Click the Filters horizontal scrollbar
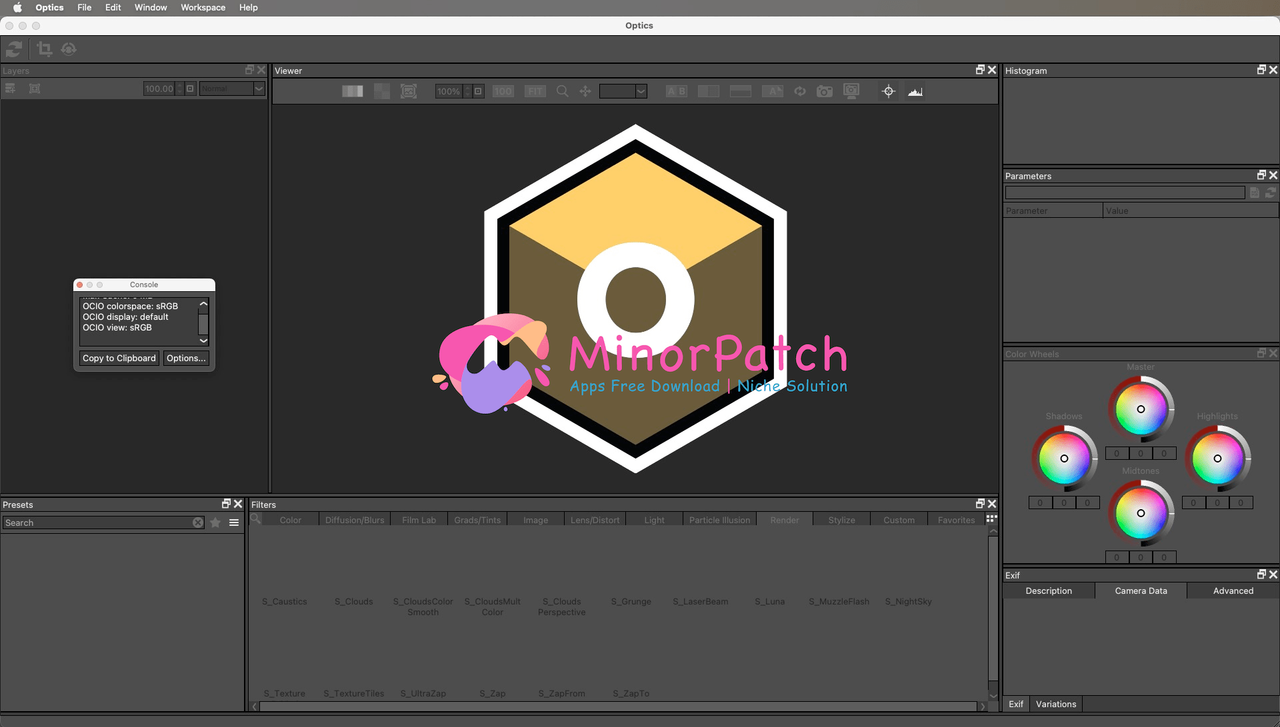Viewport: 1280px width, 727px height. pos(619,706)
